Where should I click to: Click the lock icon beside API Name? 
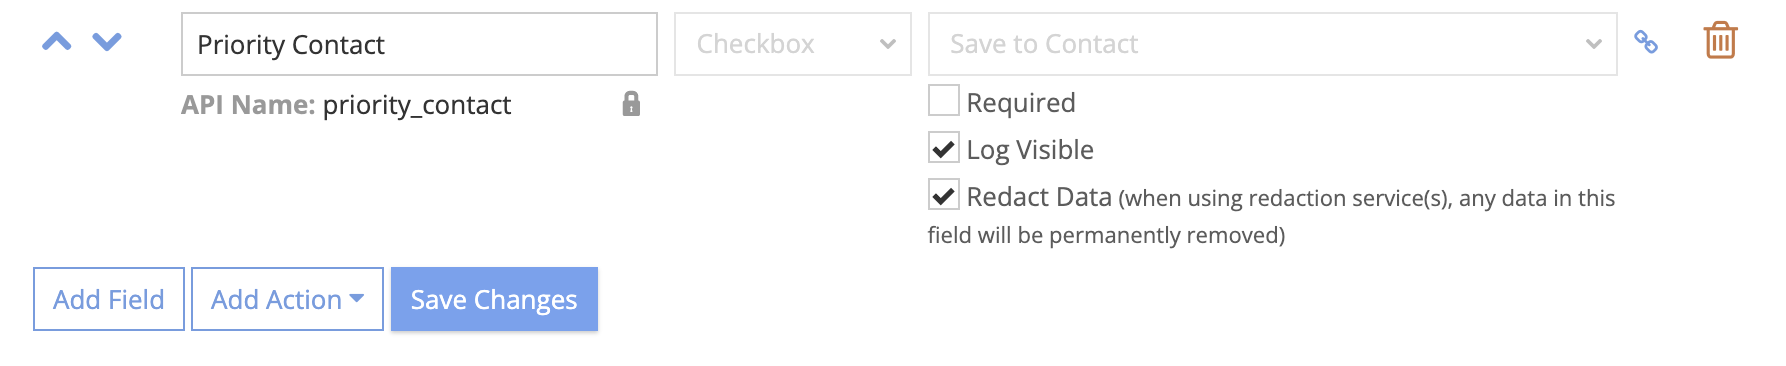pos(631,104)
